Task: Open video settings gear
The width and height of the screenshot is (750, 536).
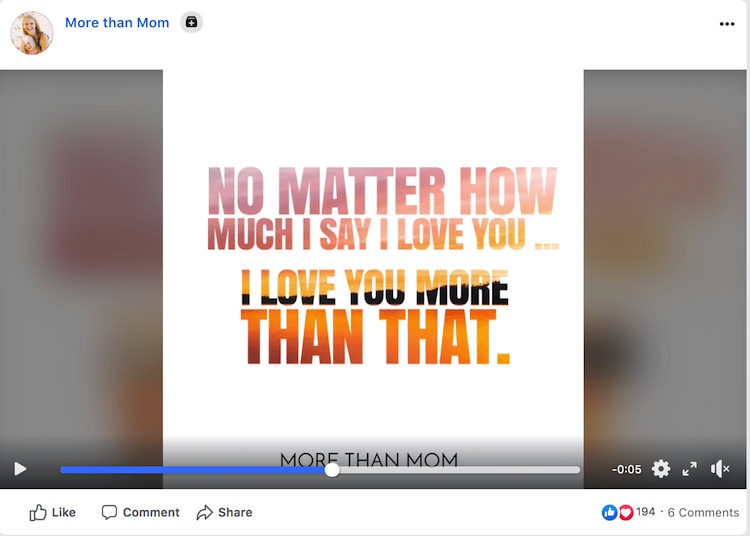Action: [661, 469]
